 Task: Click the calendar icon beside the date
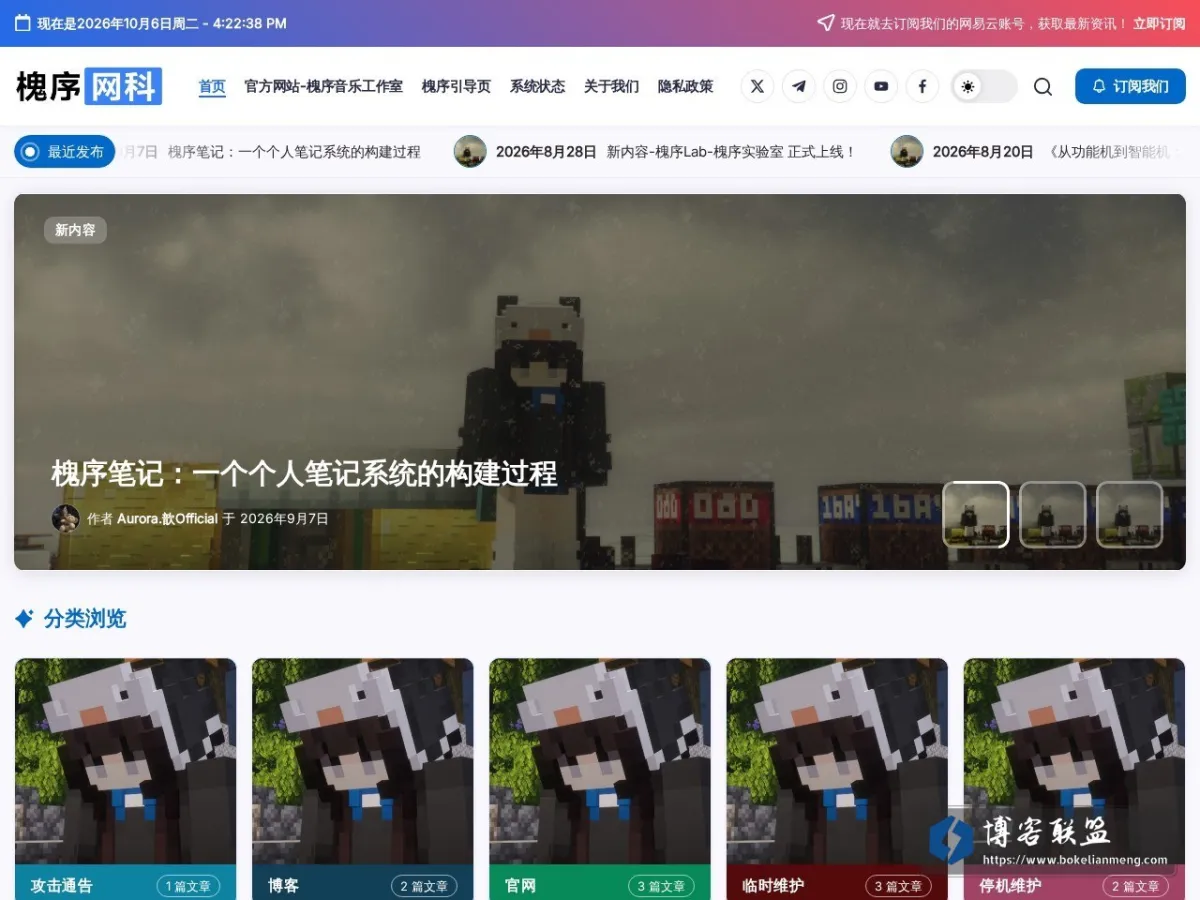pos(23,23)
